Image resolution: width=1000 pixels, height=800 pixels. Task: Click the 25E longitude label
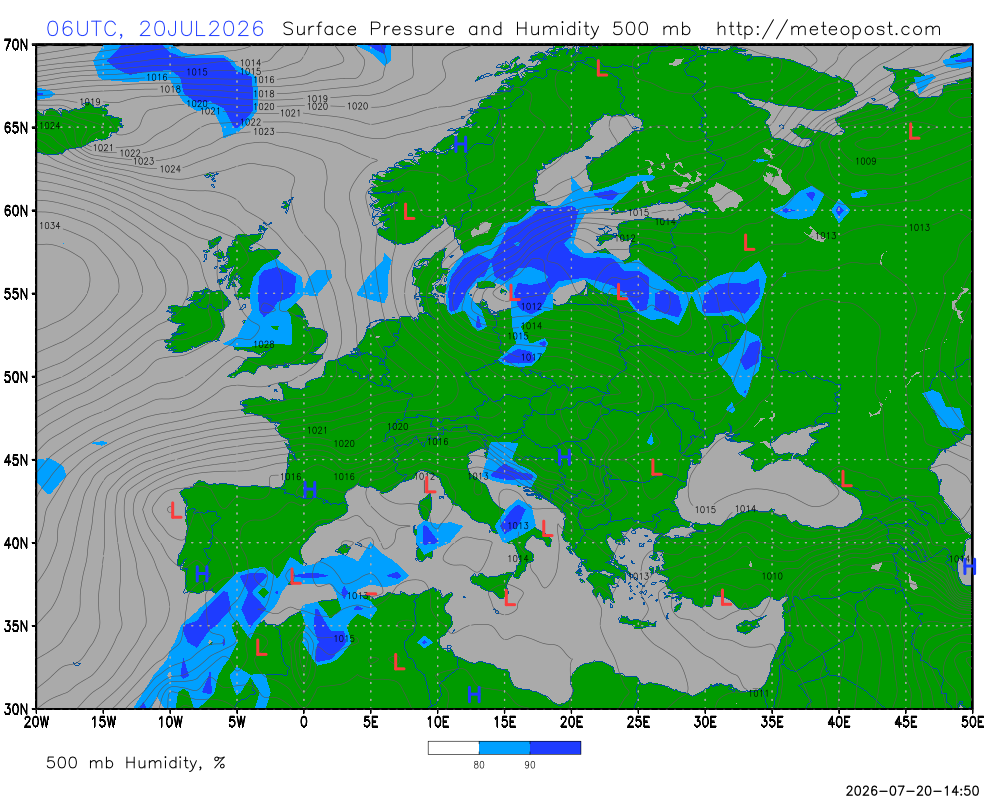tap(638, 722)
